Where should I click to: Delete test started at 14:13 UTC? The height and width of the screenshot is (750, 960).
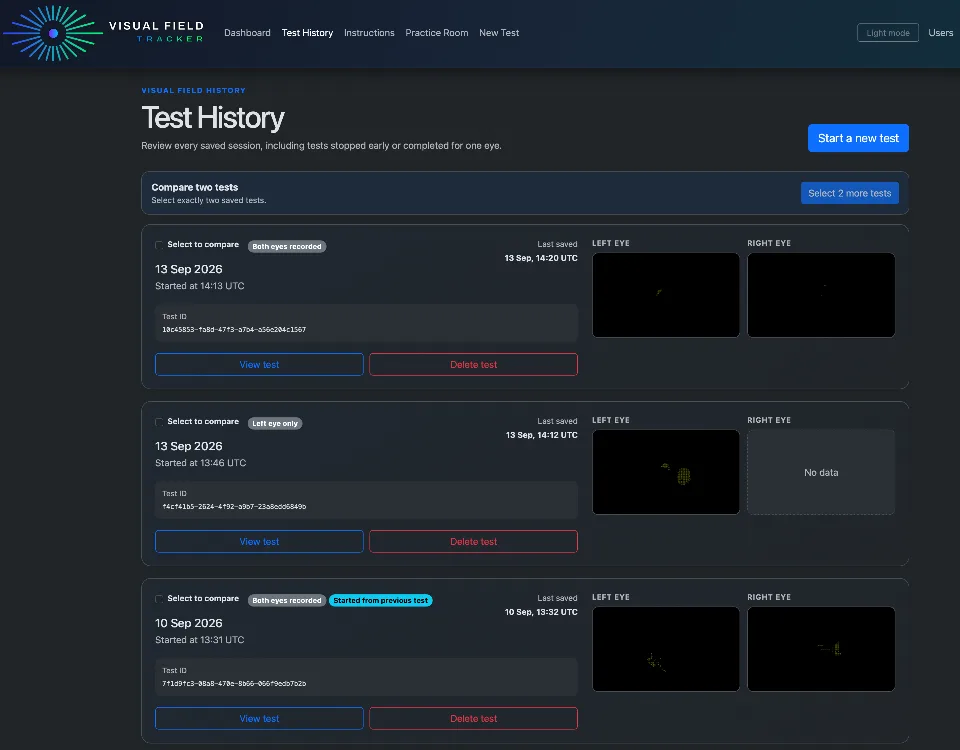tap(473, 364)
